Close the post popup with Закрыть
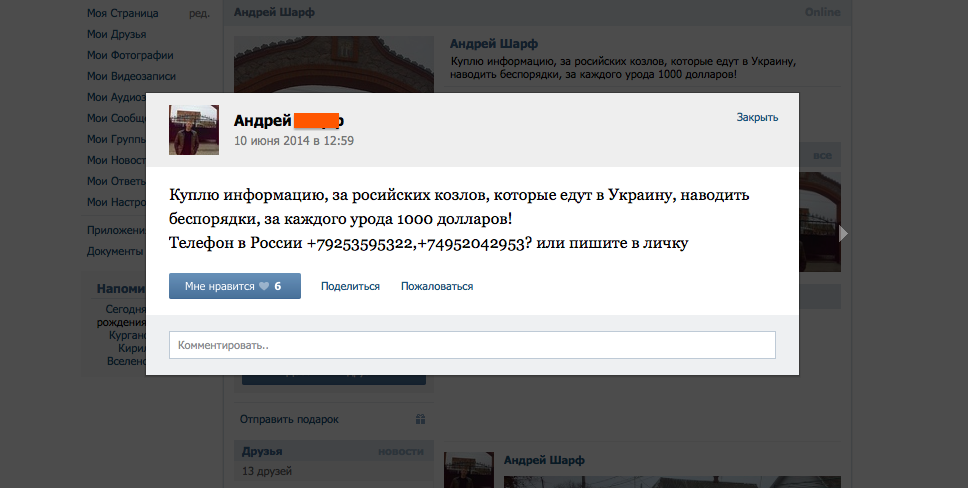 point(757,117)
